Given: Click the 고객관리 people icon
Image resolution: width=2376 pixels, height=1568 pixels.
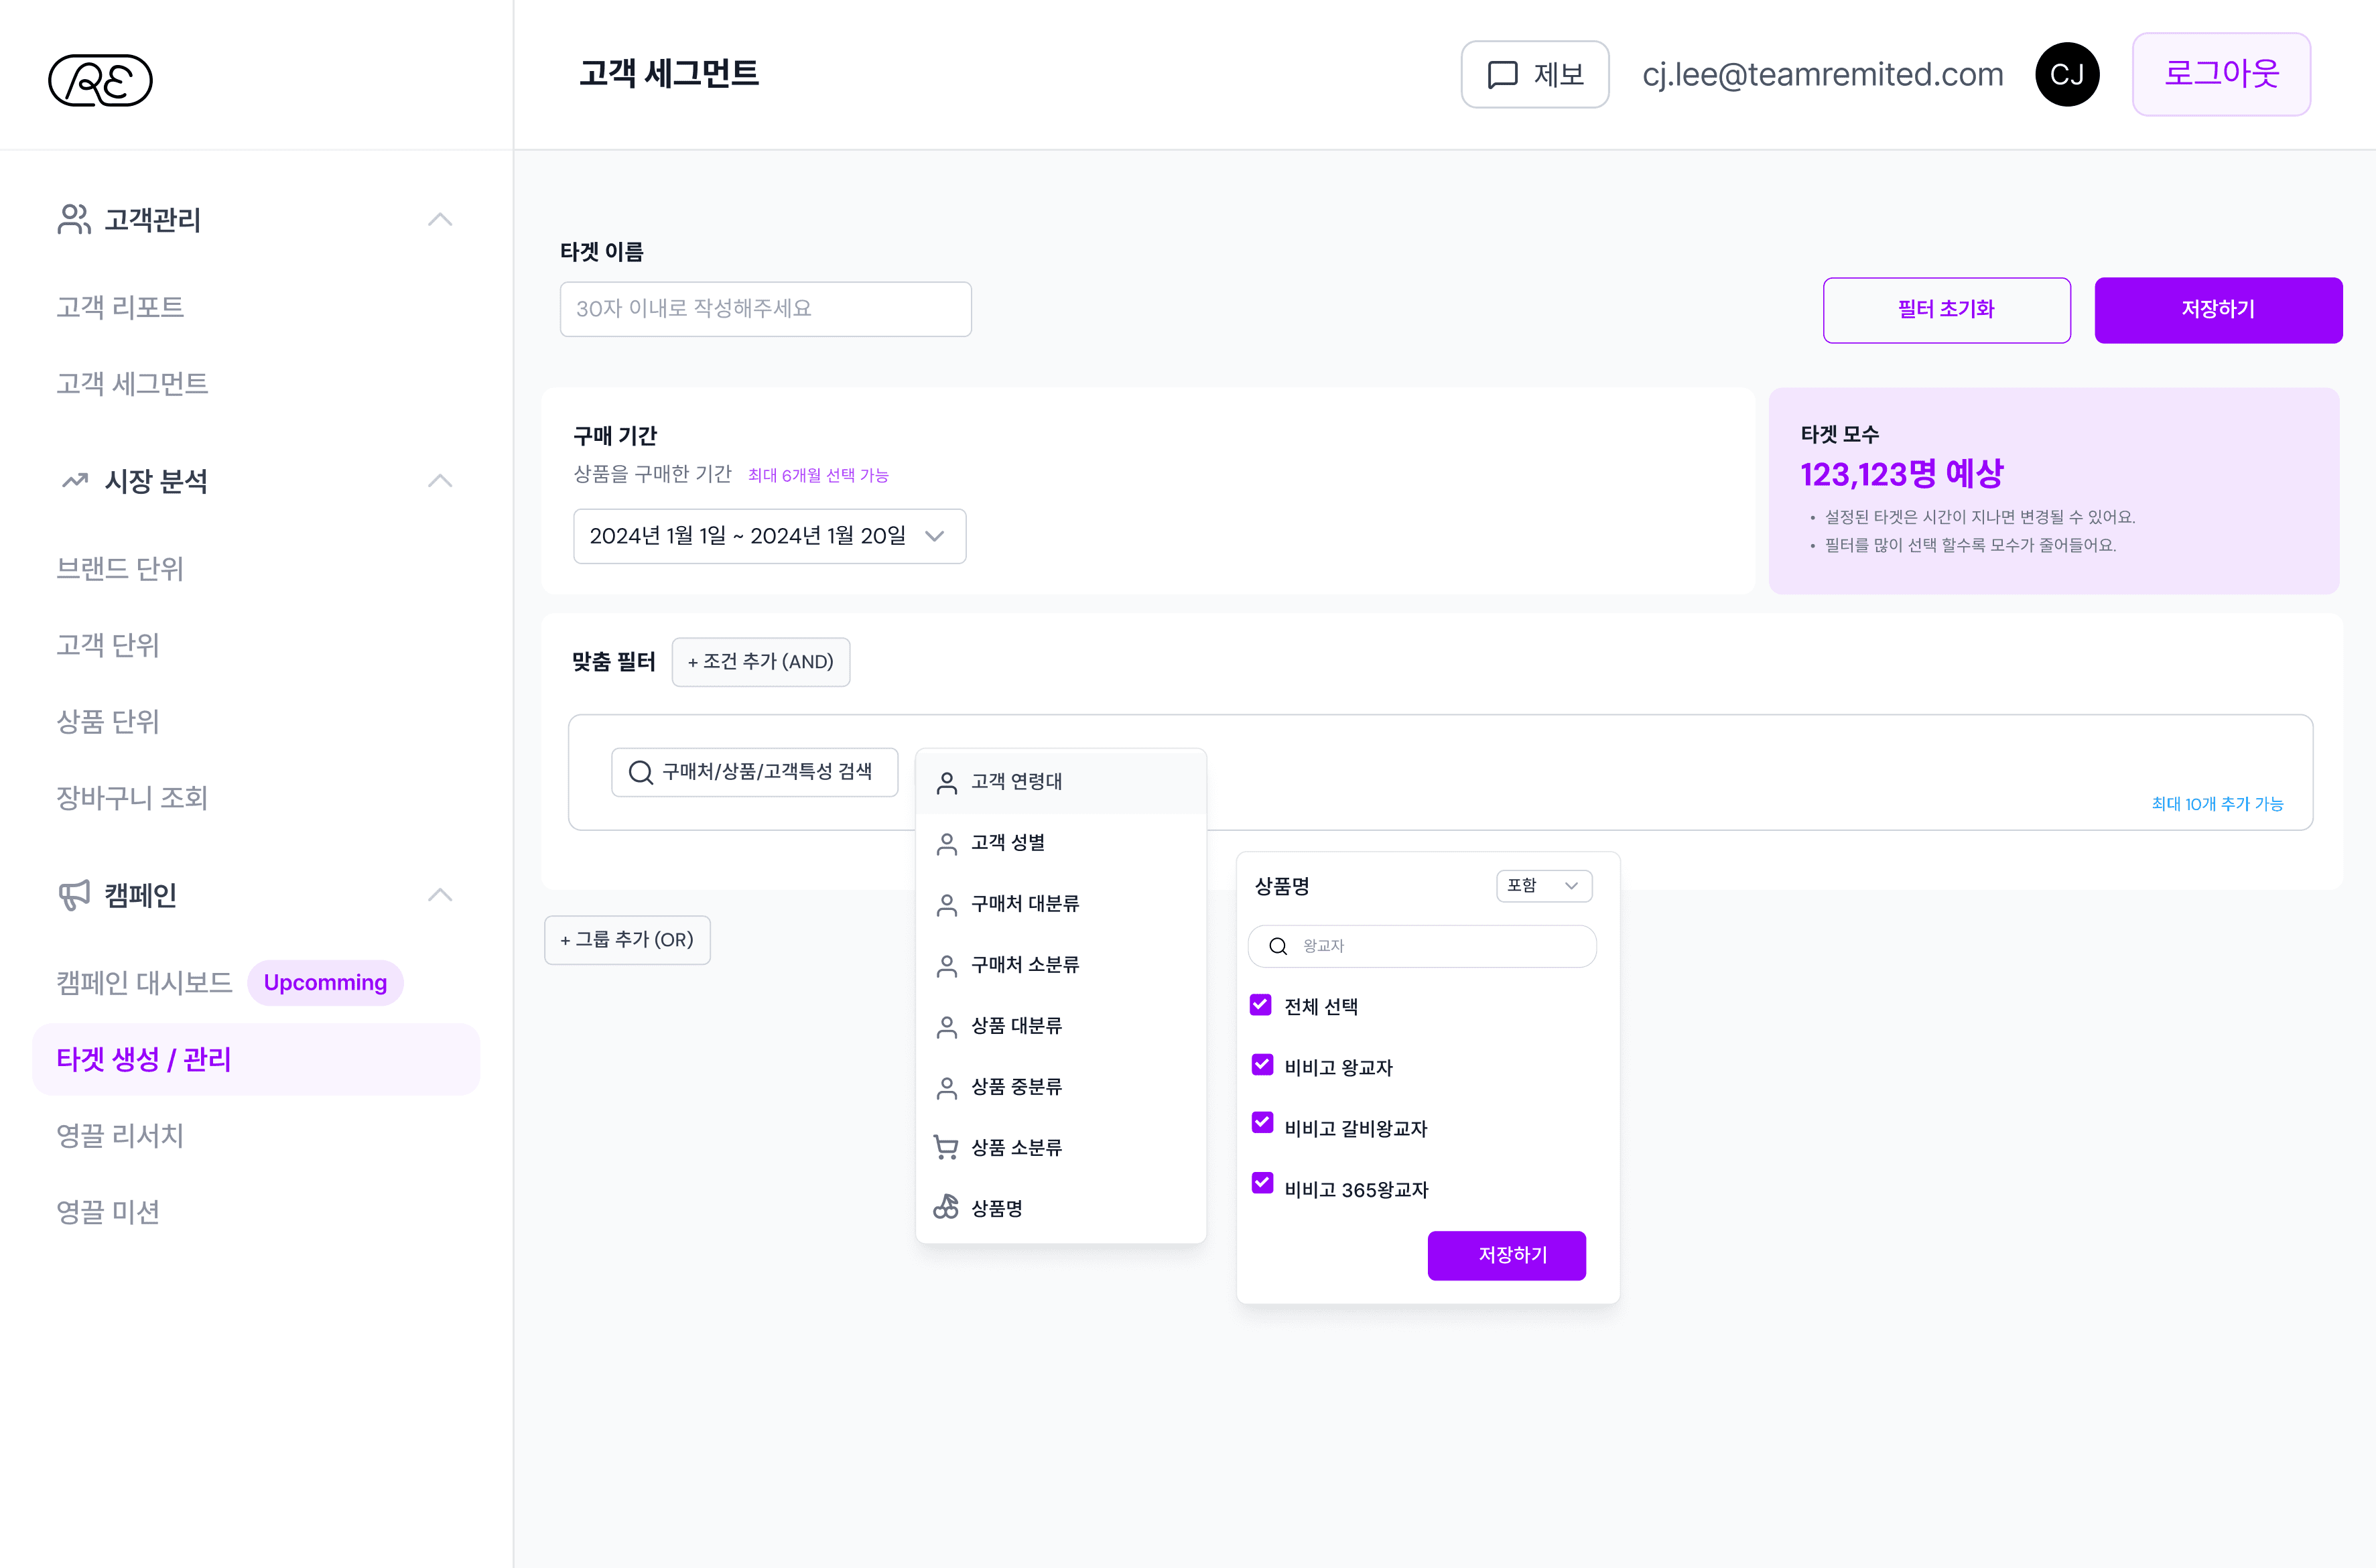Looking at the screenshot, I should (74, 219).
